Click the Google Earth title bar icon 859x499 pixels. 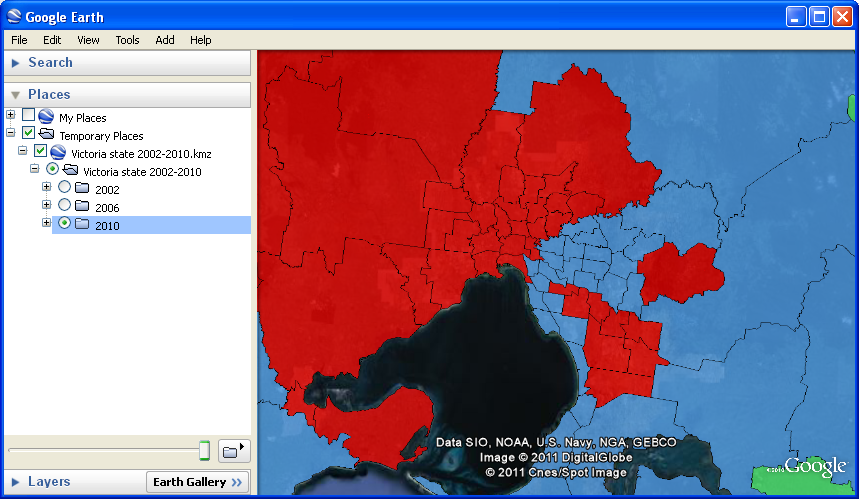13,16
